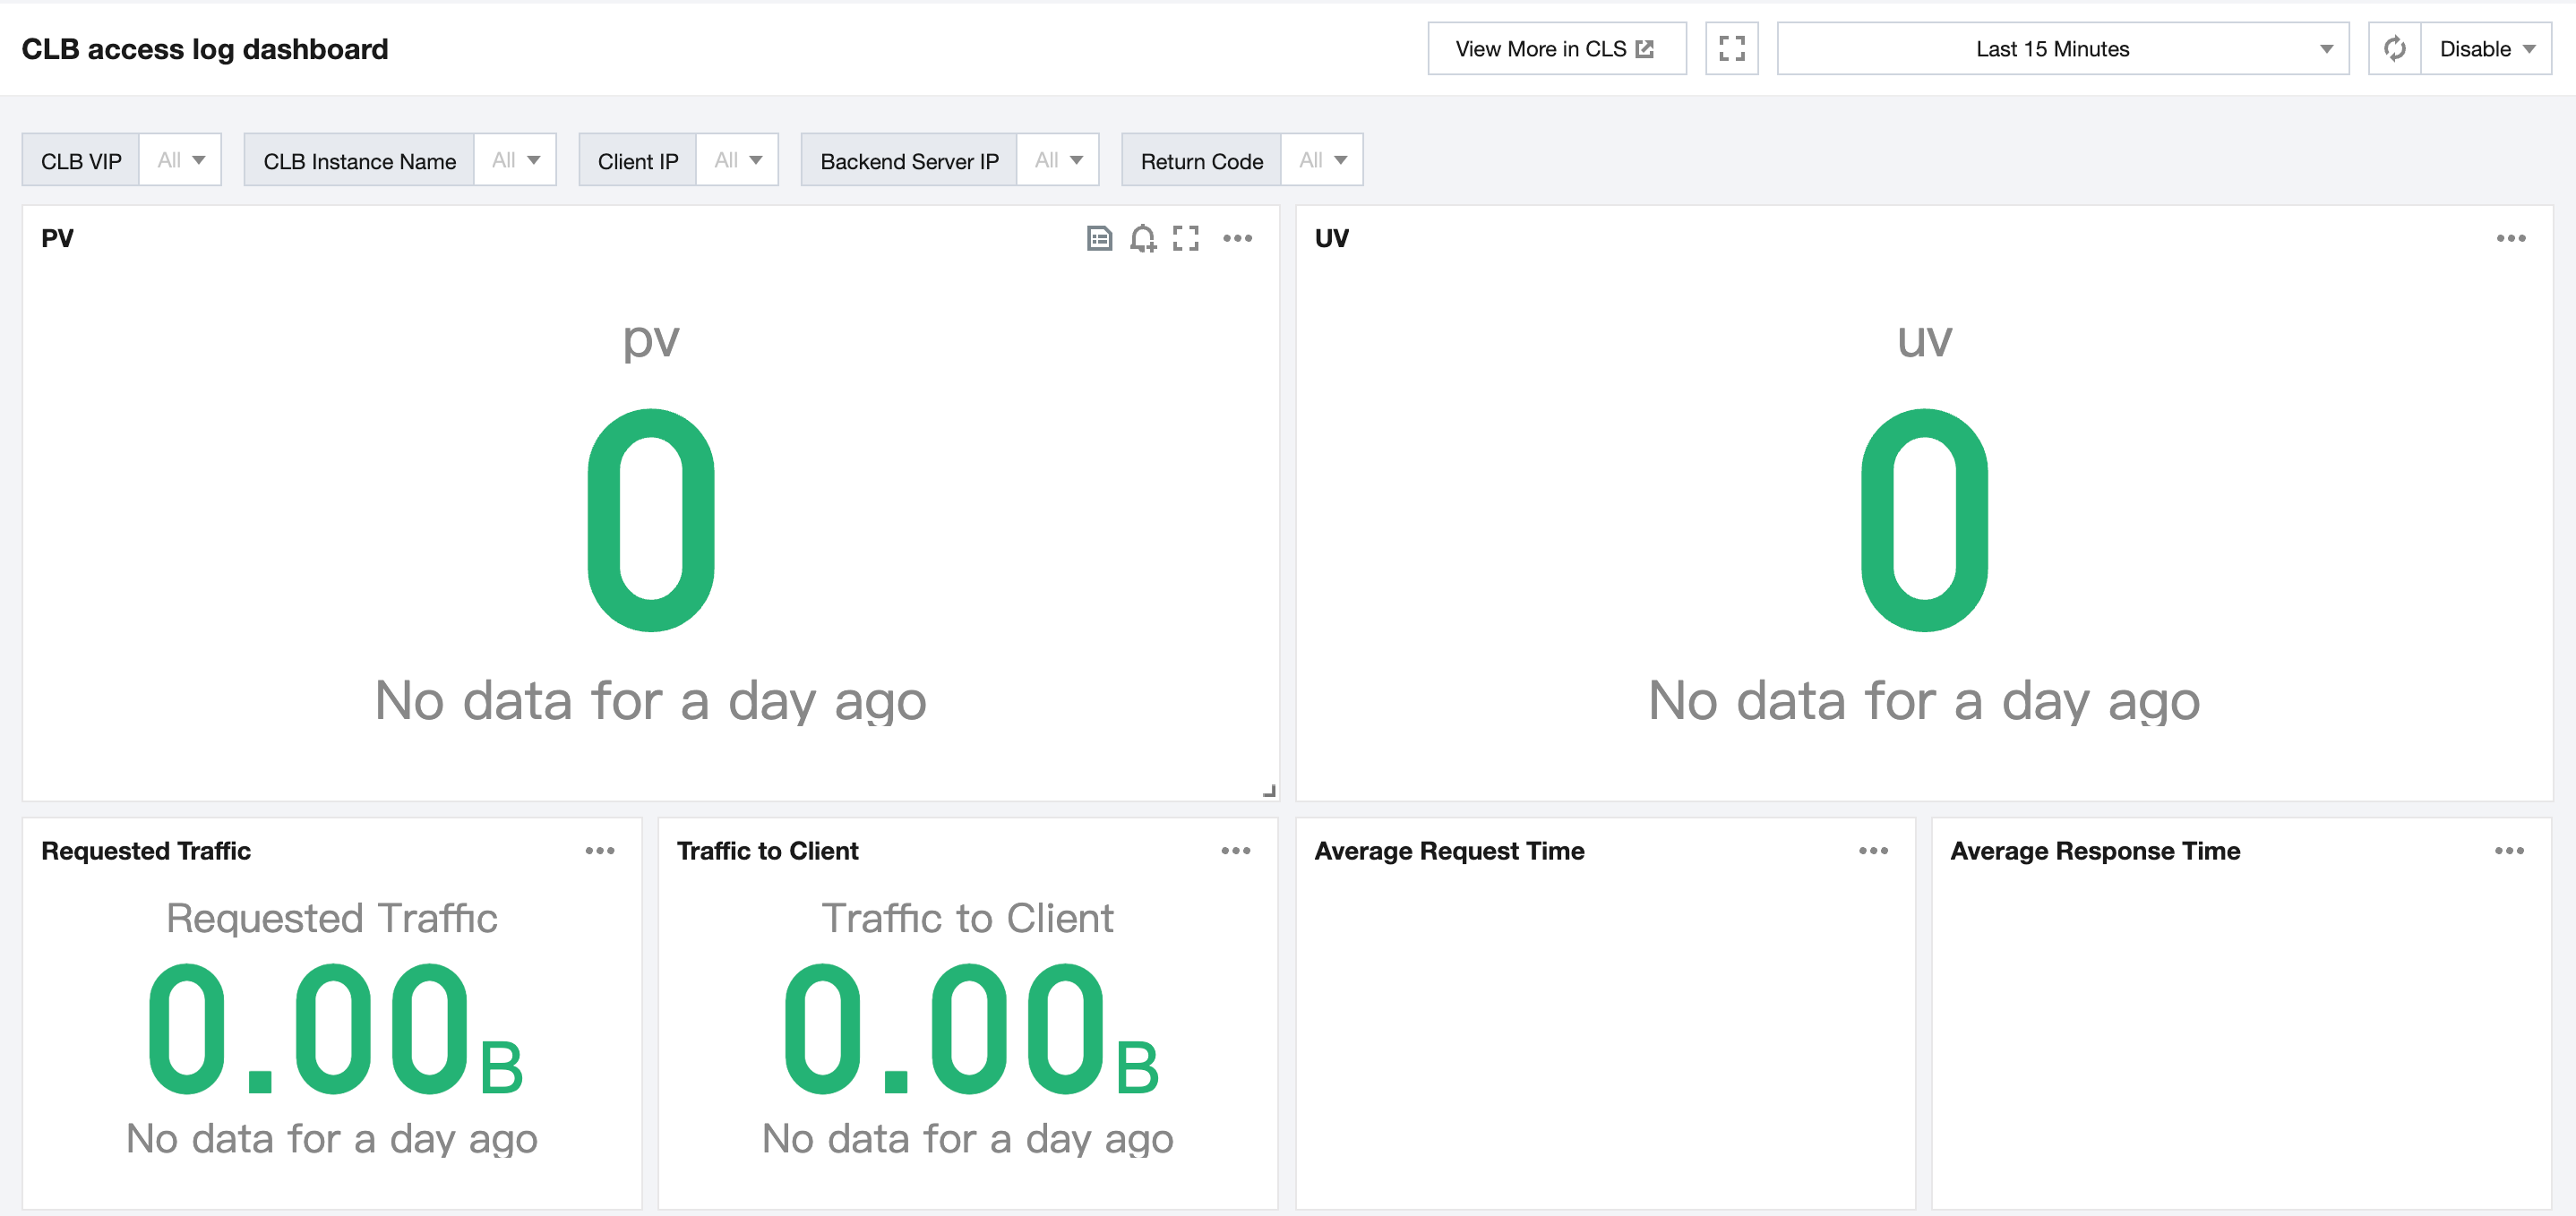Screen dimensions: 2576x1216
Task: Open PV panel raw data view icon
Action: pyautogui.click(x=1099, y=238)
